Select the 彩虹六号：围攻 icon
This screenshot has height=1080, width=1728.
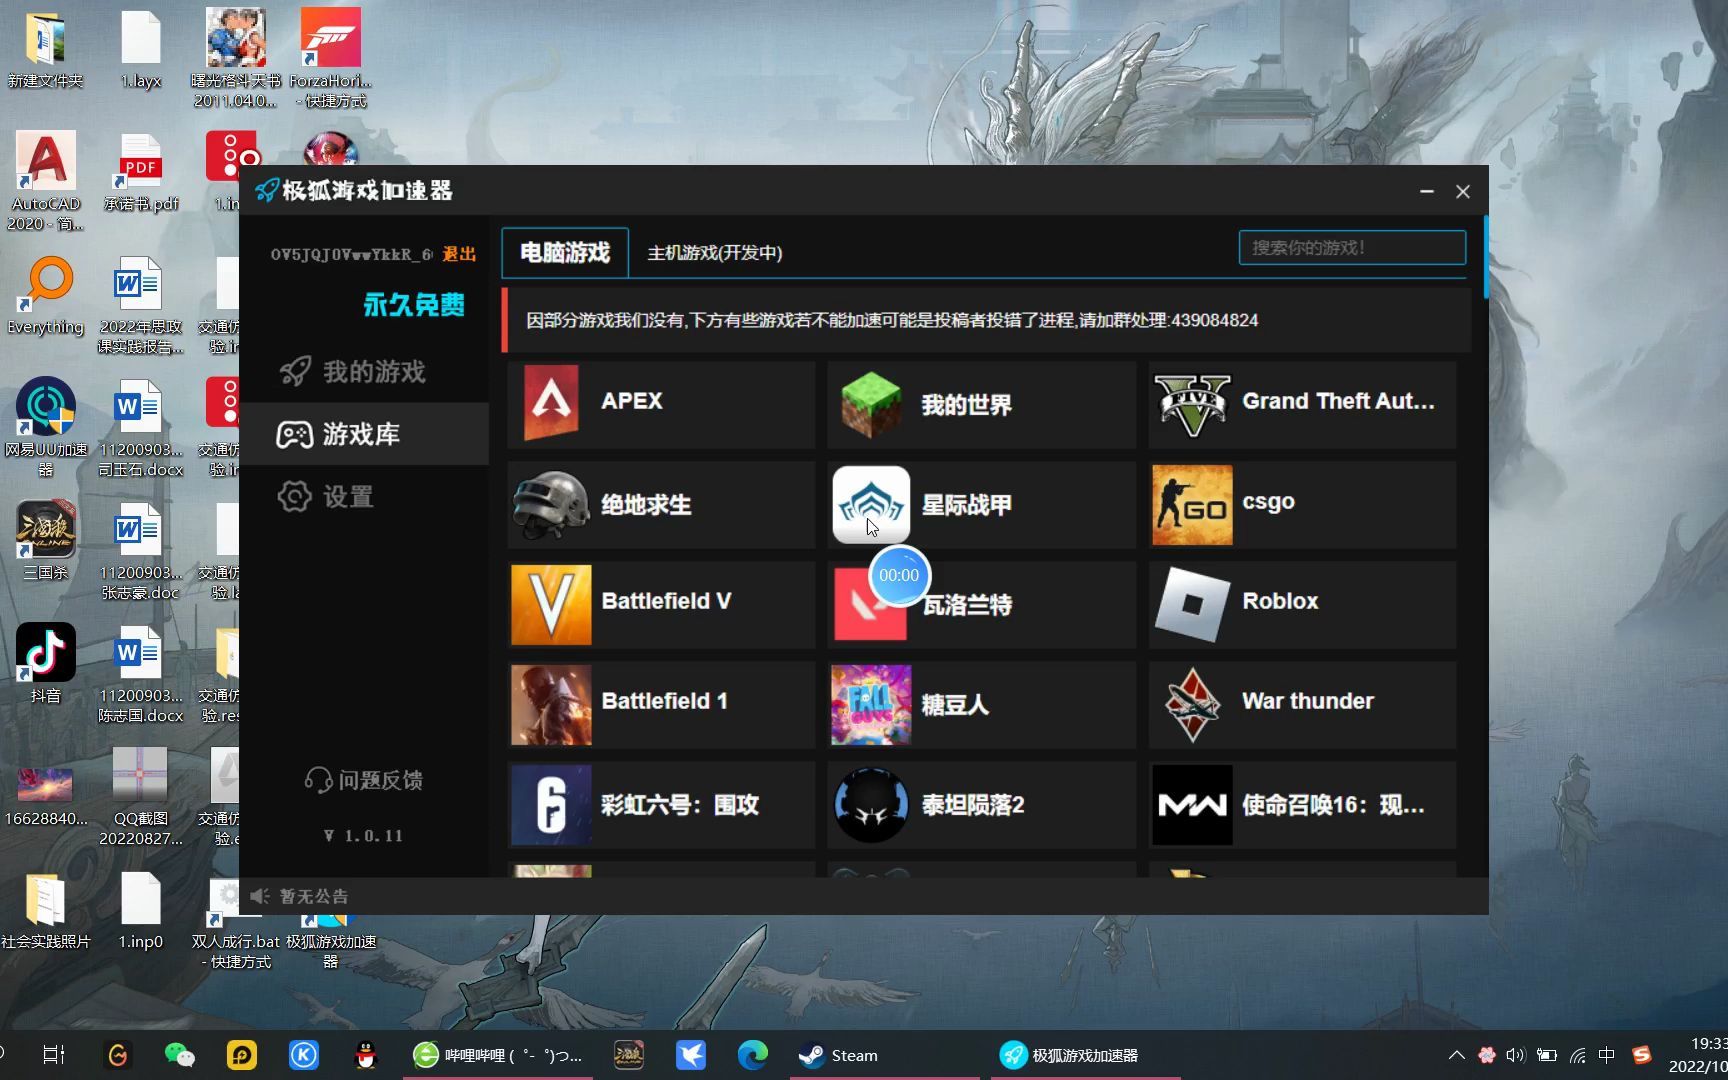click(x=551, y=804)
